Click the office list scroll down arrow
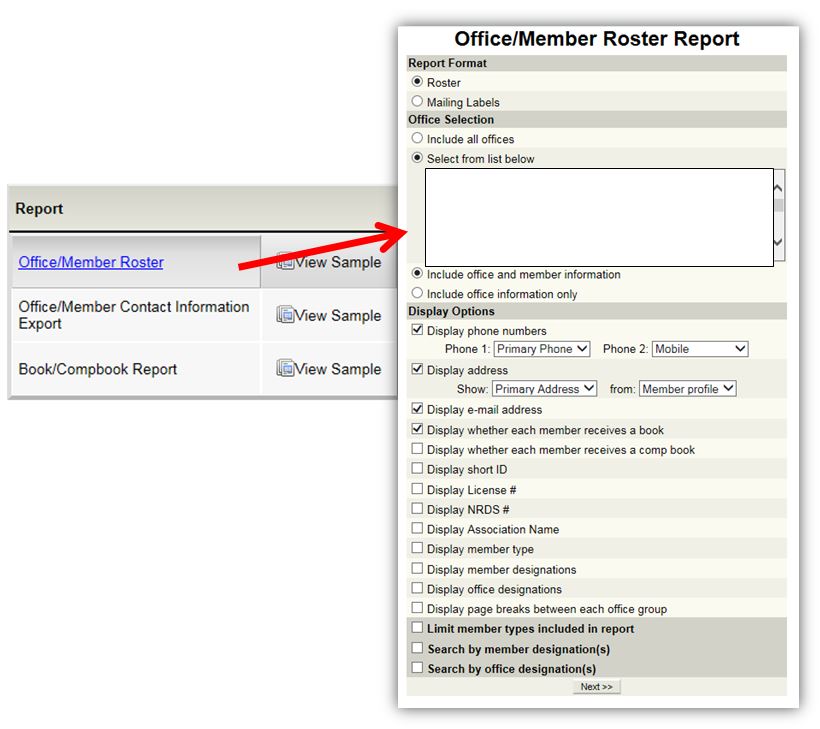Viewport: 820px width, 729px height. [x=779, y=242]
